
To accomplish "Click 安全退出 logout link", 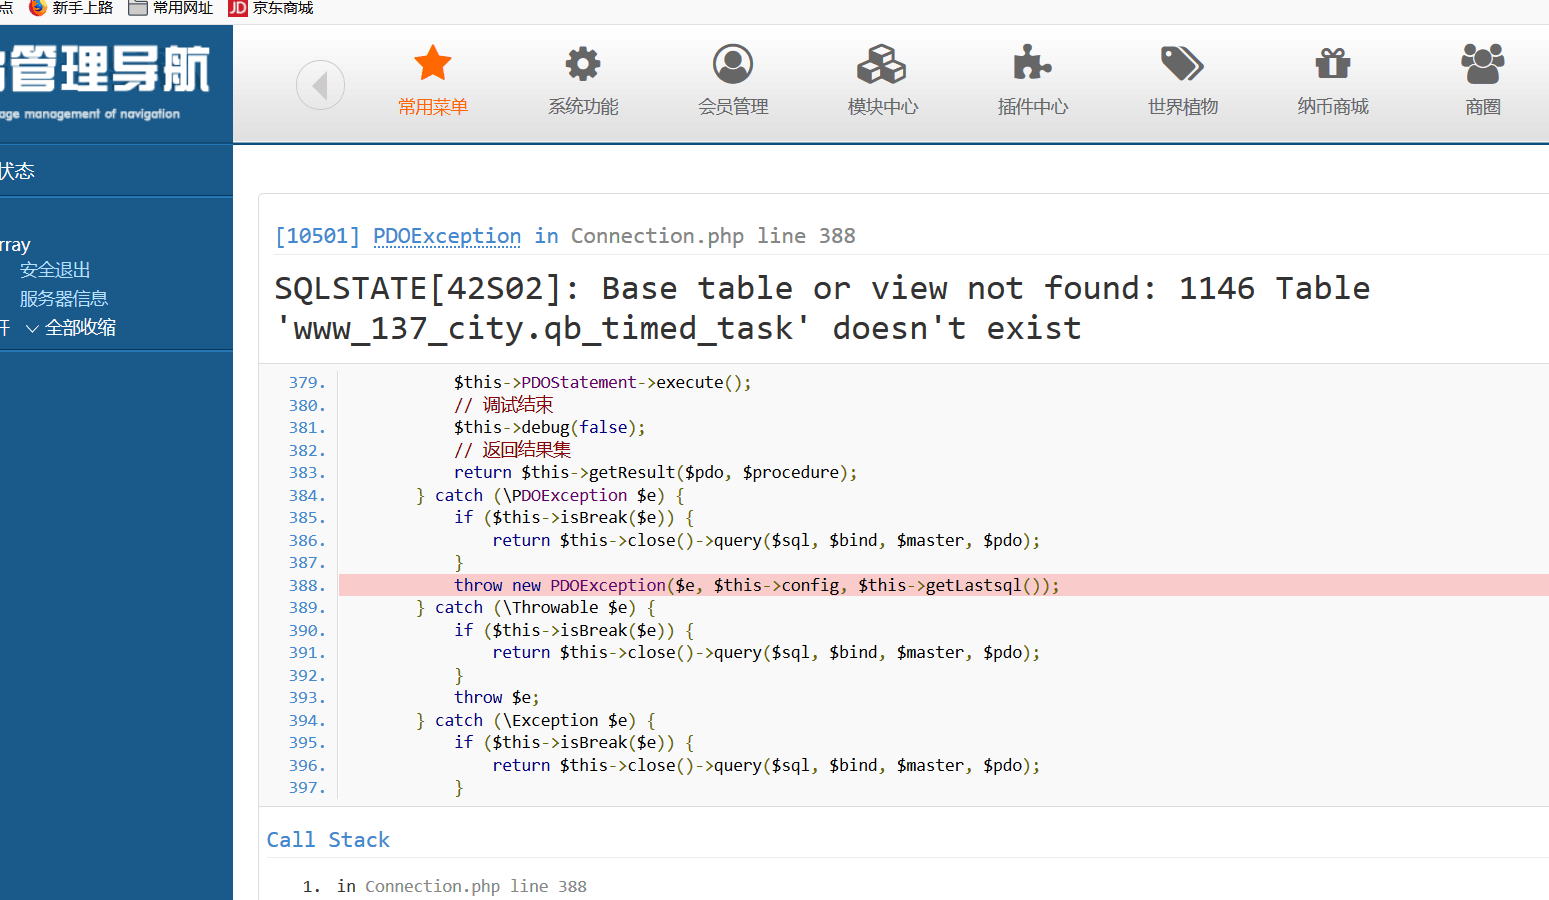I will click(x=55, y=270).
